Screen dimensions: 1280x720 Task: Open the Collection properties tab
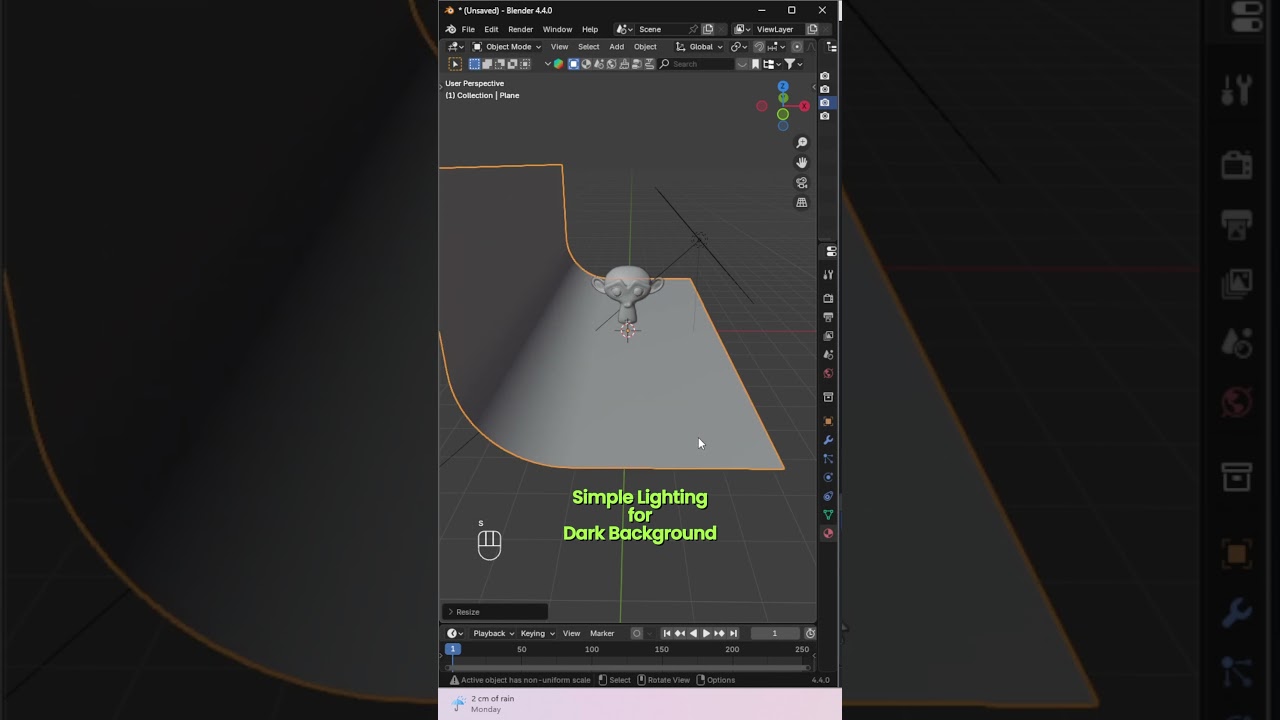coord(828,397)
